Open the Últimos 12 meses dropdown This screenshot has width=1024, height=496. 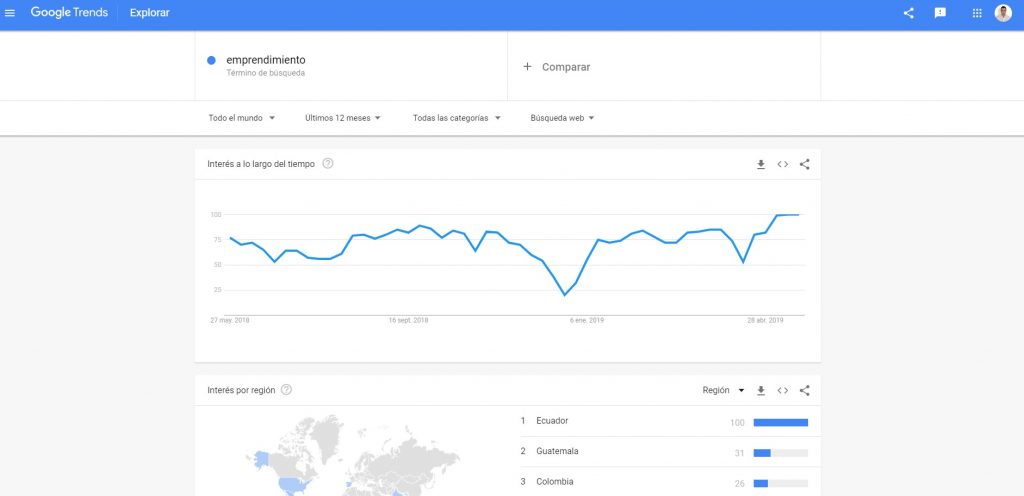pyautogui.click(x=343, y=118)
